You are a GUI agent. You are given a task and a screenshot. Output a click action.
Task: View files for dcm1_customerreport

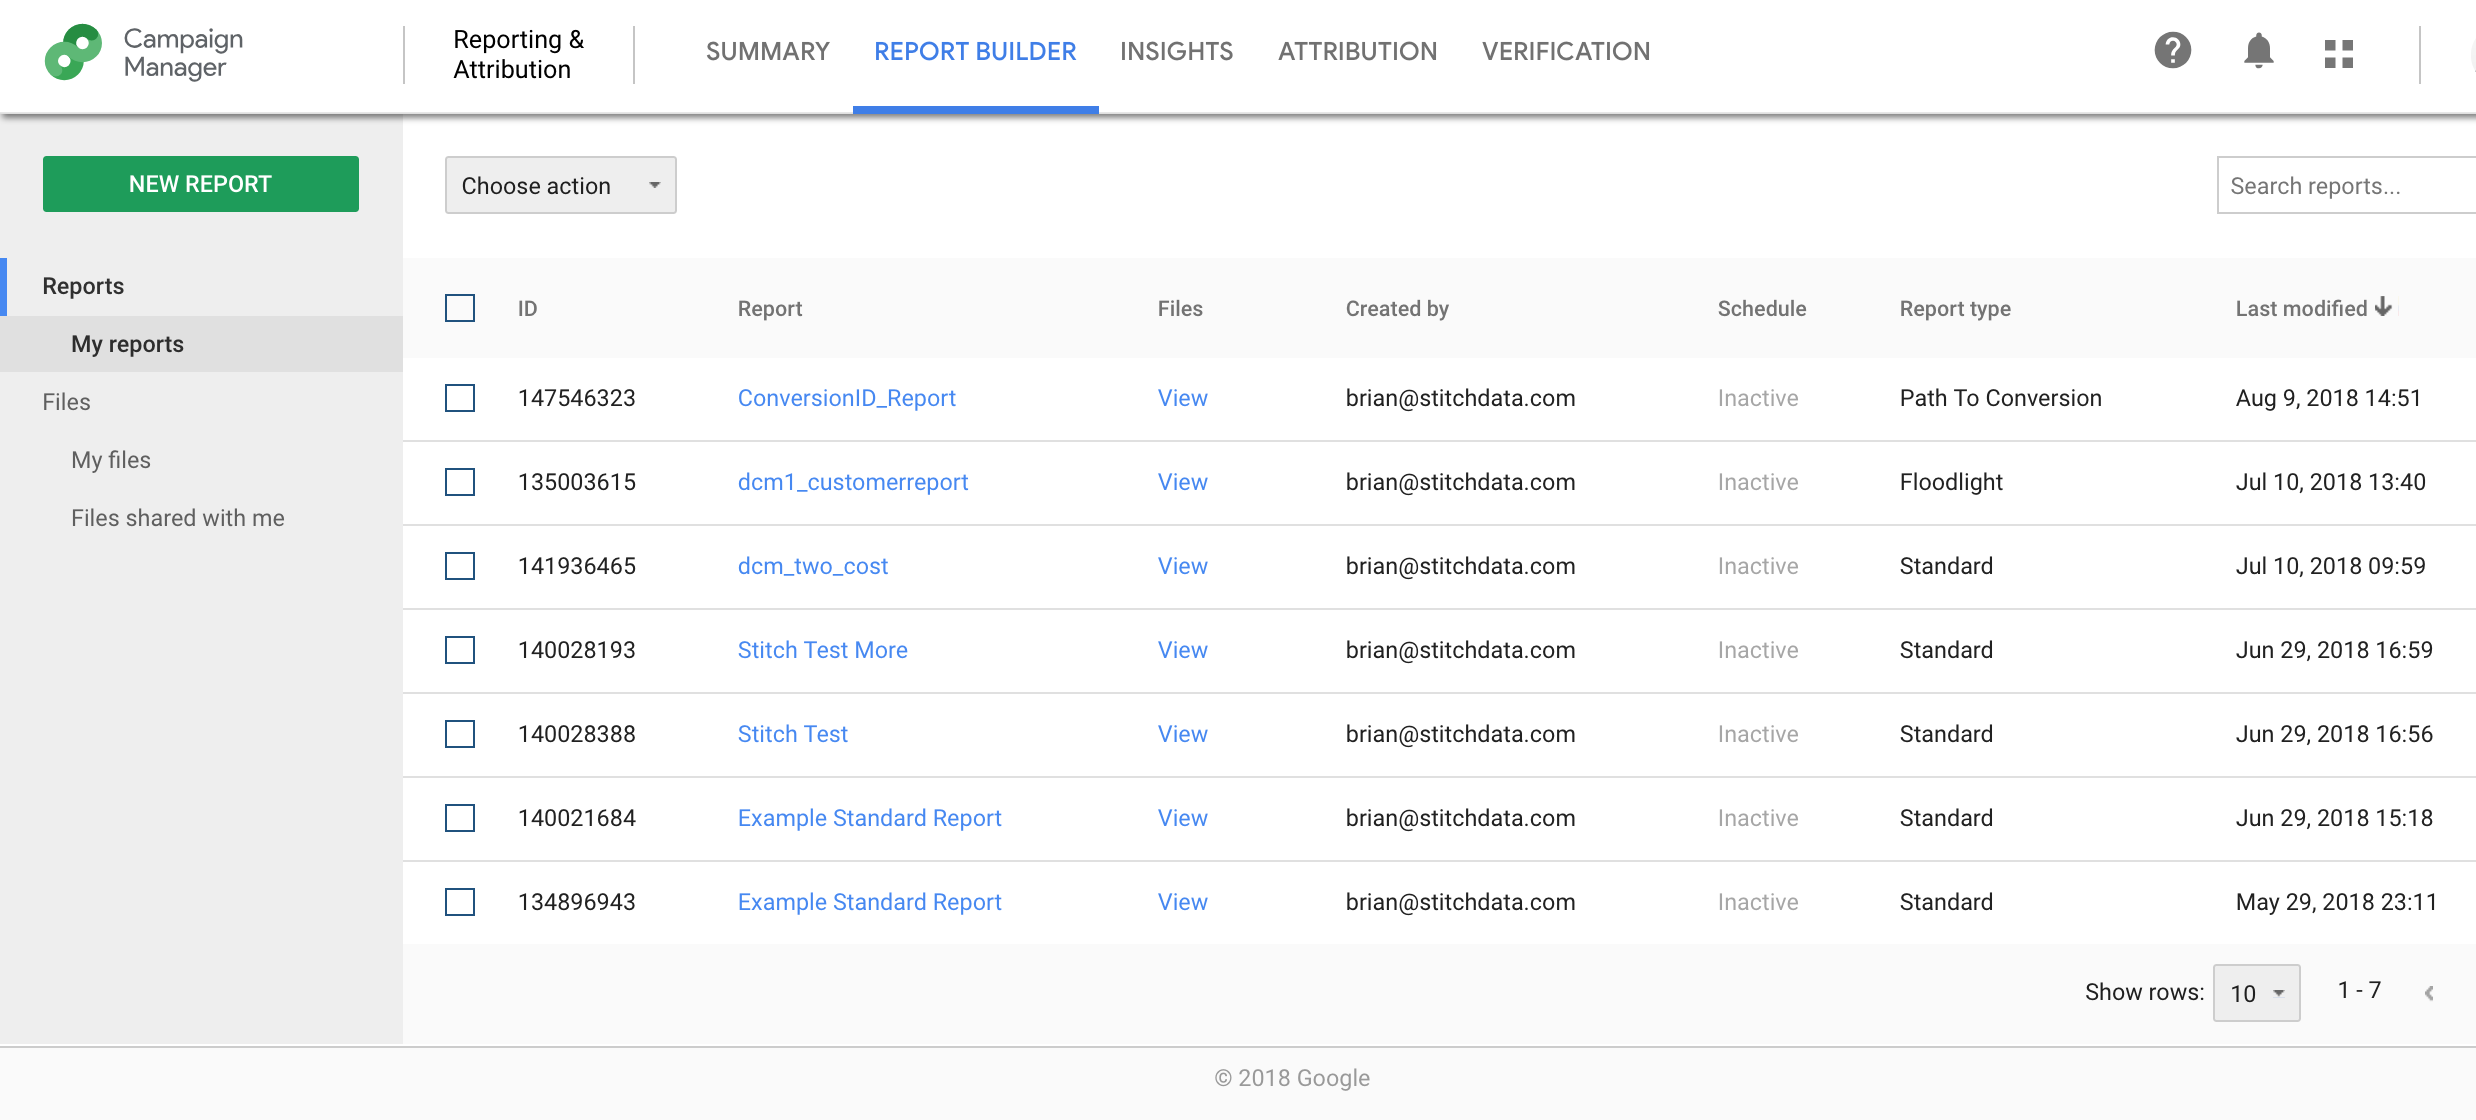tap(1181, 482)
